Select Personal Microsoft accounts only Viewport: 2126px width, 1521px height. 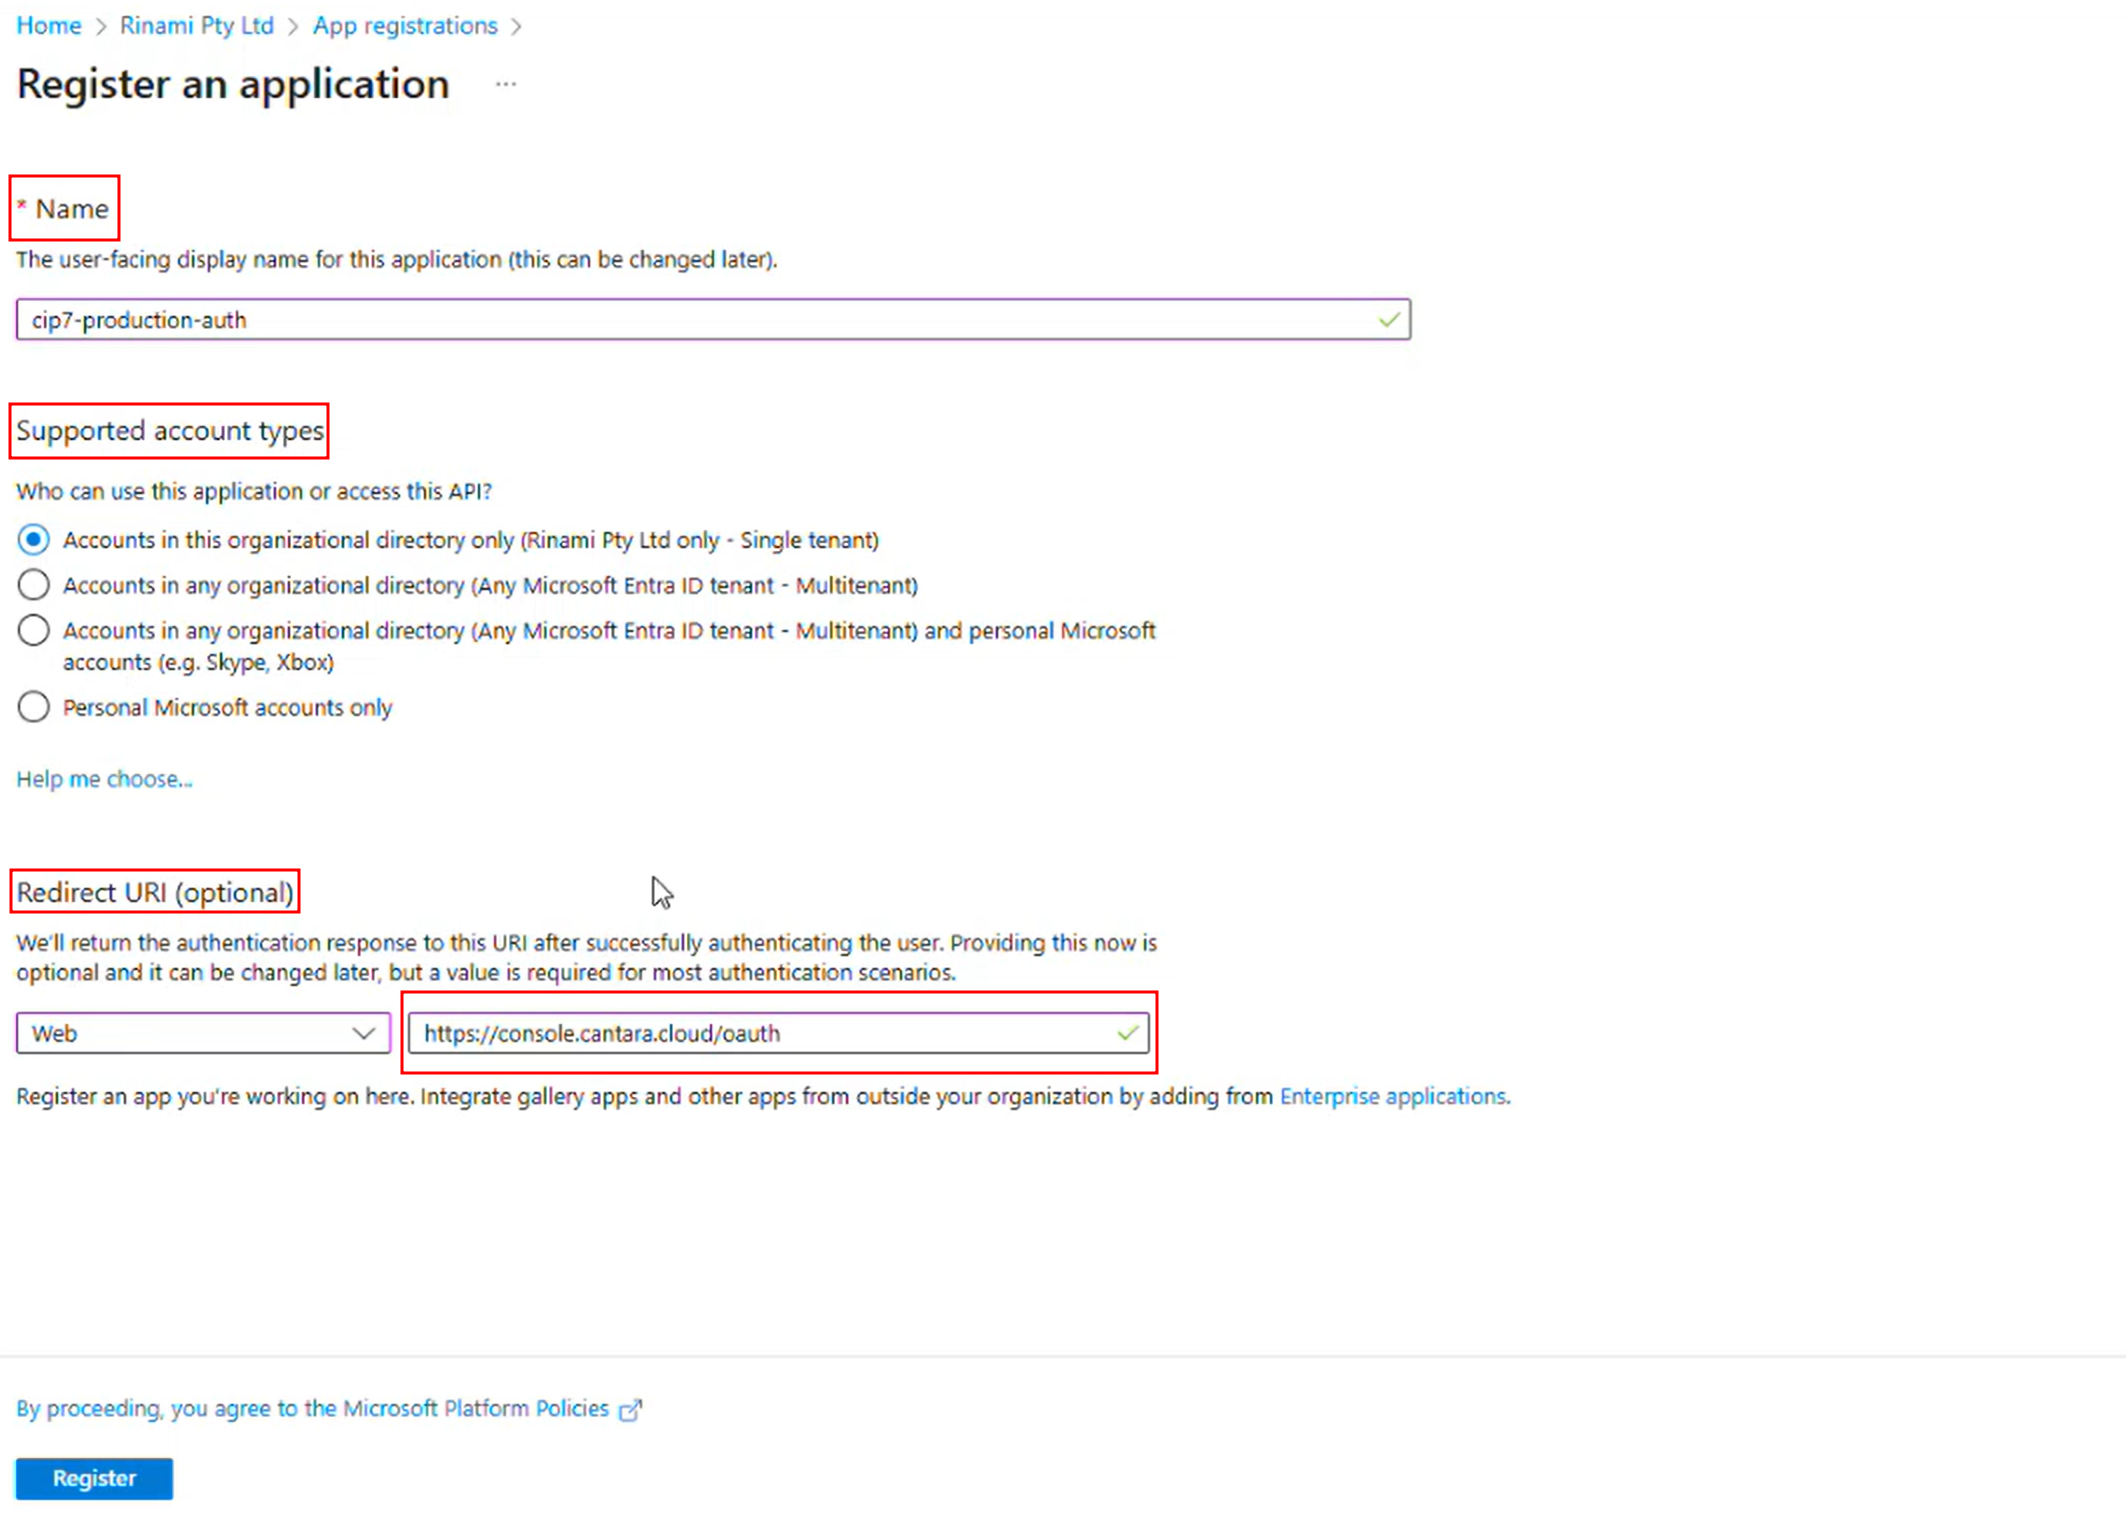pyautogui.click(x=33, y=707)
